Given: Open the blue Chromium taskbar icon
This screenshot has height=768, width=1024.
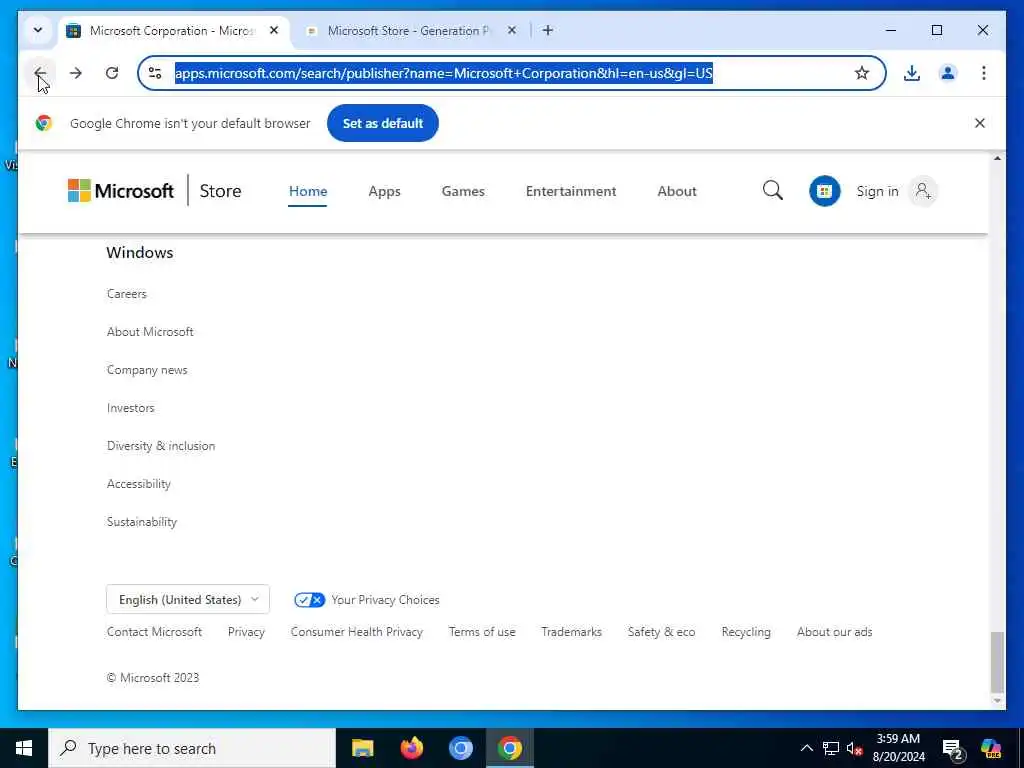Looking at the screenshot, I should pyautogui.click(x=460, y=748).
